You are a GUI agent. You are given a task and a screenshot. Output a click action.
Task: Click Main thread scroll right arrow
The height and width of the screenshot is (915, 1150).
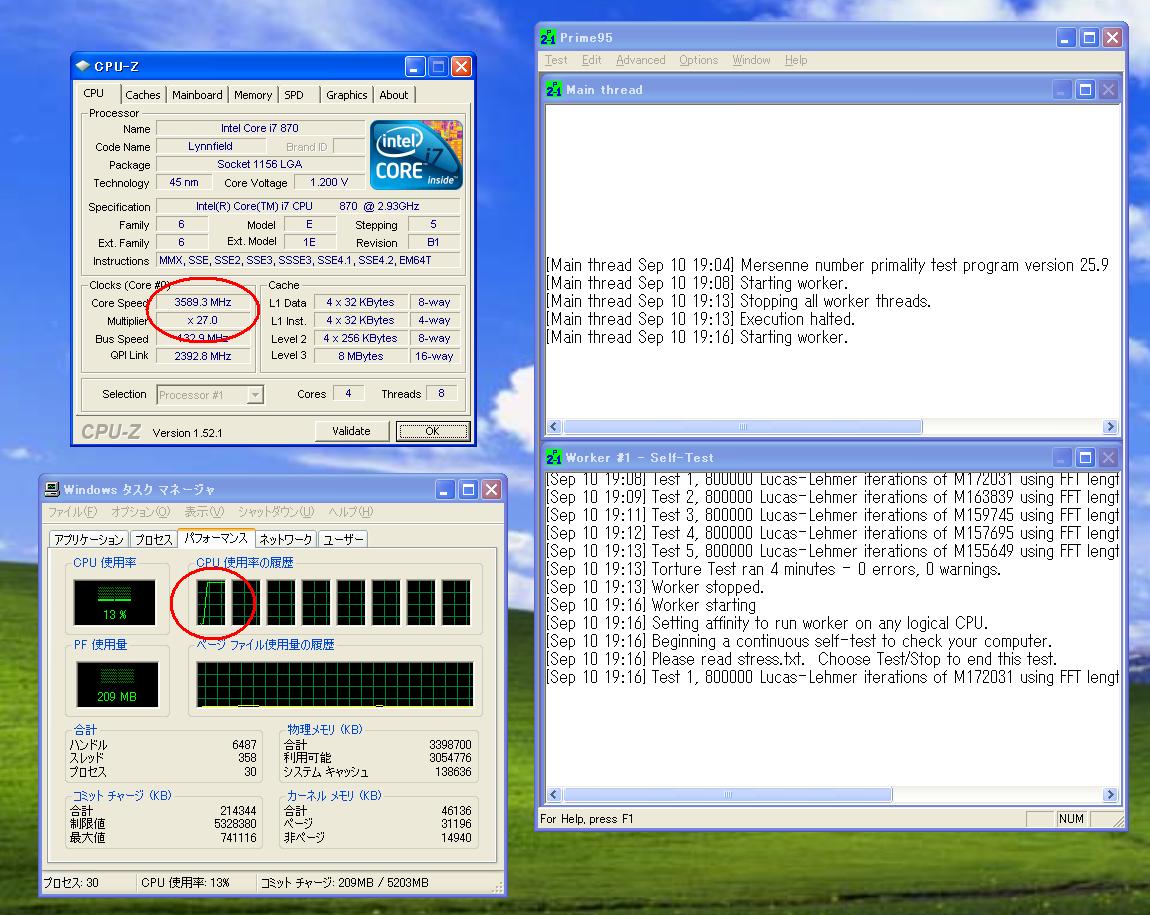coord(1110,427)
